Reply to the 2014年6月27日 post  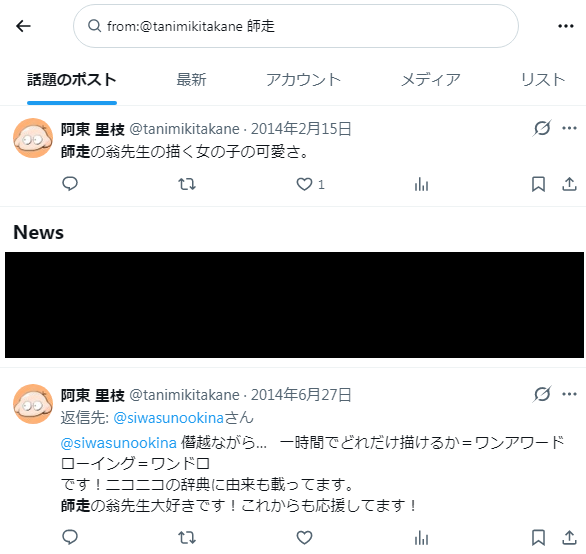coord(70,537)
